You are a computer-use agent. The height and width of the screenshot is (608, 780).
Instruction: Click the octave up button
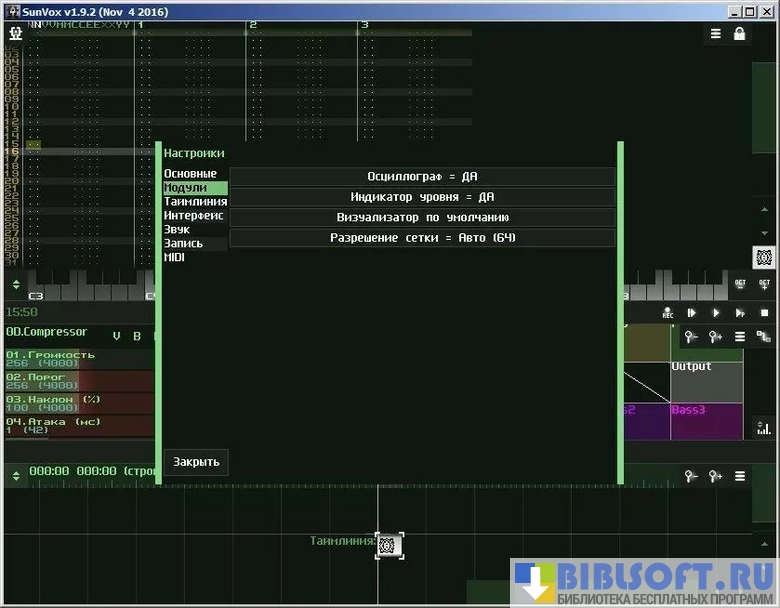pos(764,283)
